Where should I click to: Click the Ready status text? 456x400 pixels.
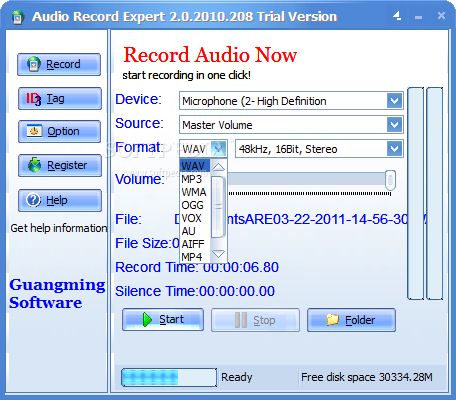point(237,377)
